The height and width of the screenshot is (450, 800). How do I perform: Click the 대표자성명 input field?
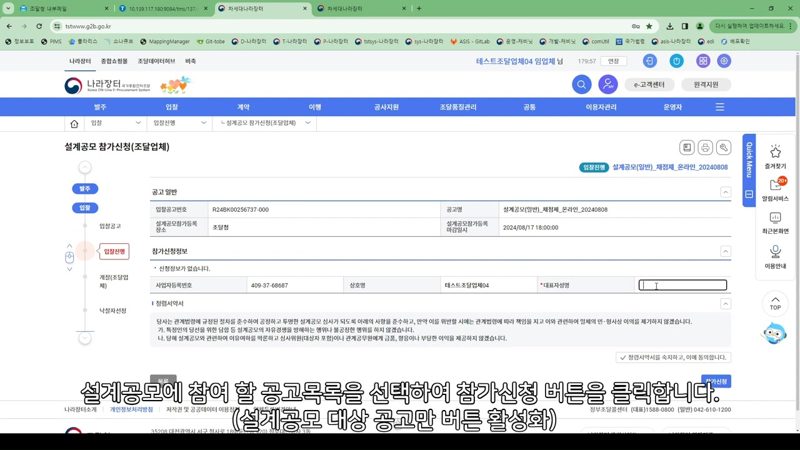pyautogui.click(x=683, y=285)
